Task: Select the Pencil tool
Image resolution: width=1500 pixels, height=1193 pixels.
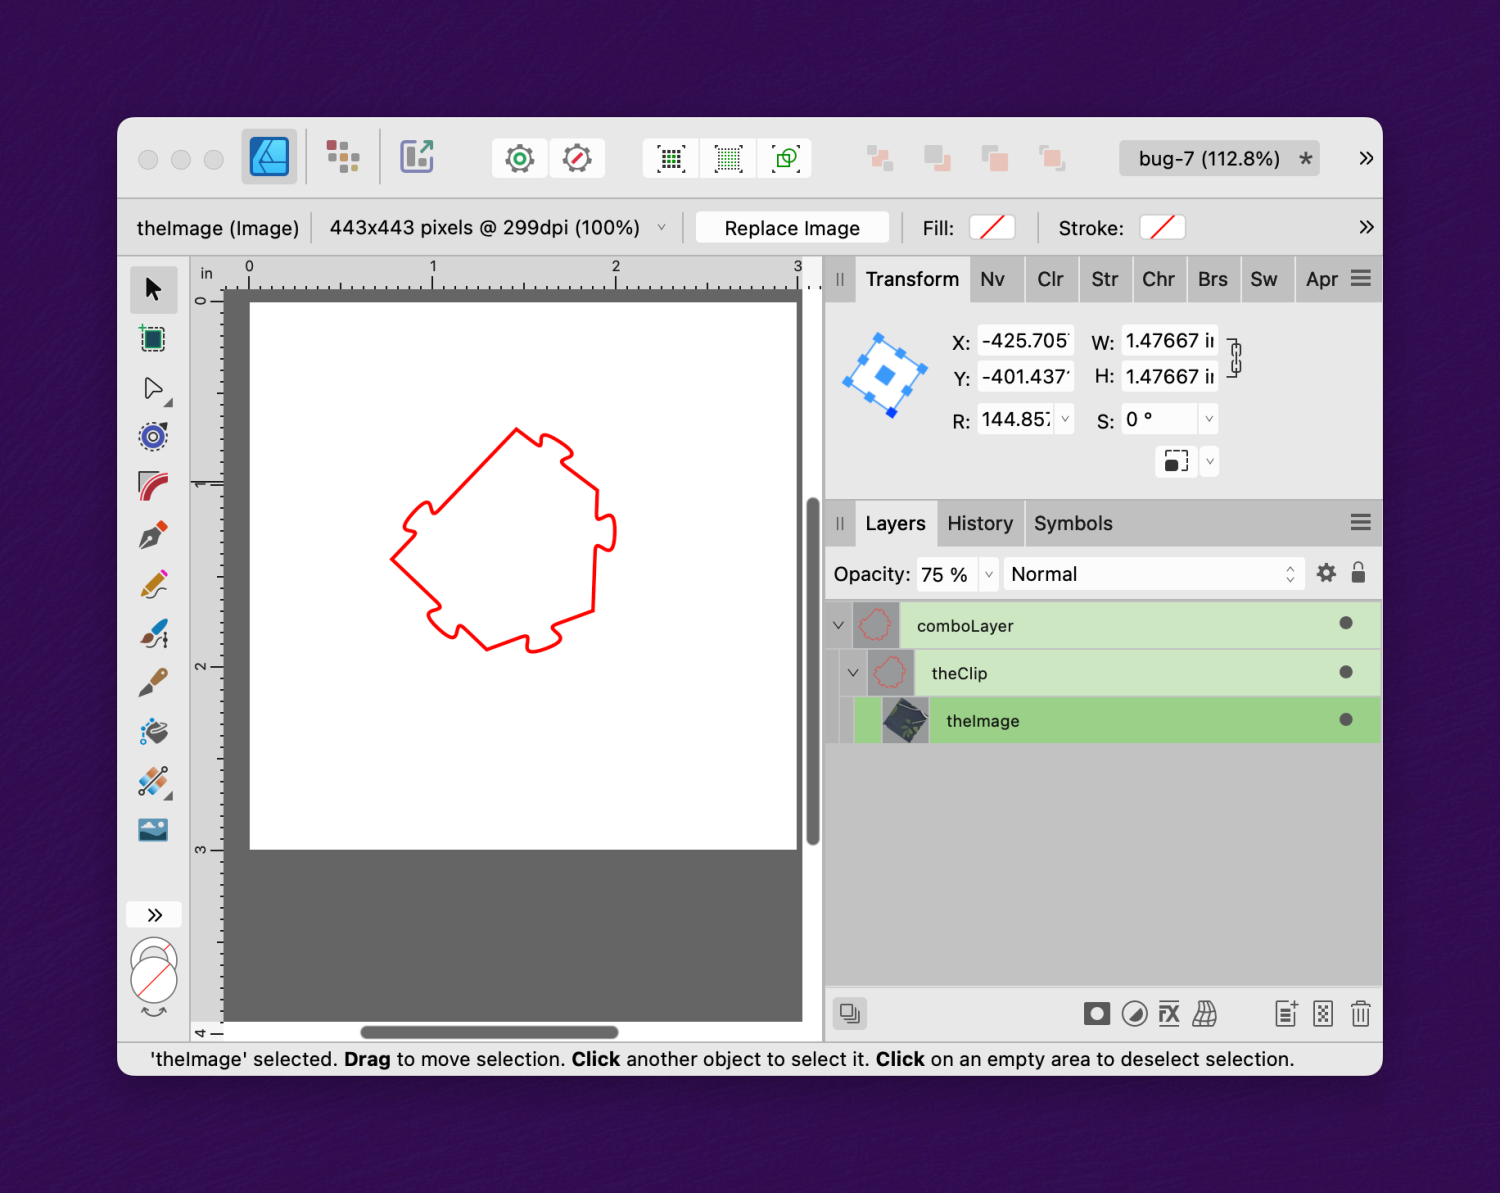Action: [153, 584]
